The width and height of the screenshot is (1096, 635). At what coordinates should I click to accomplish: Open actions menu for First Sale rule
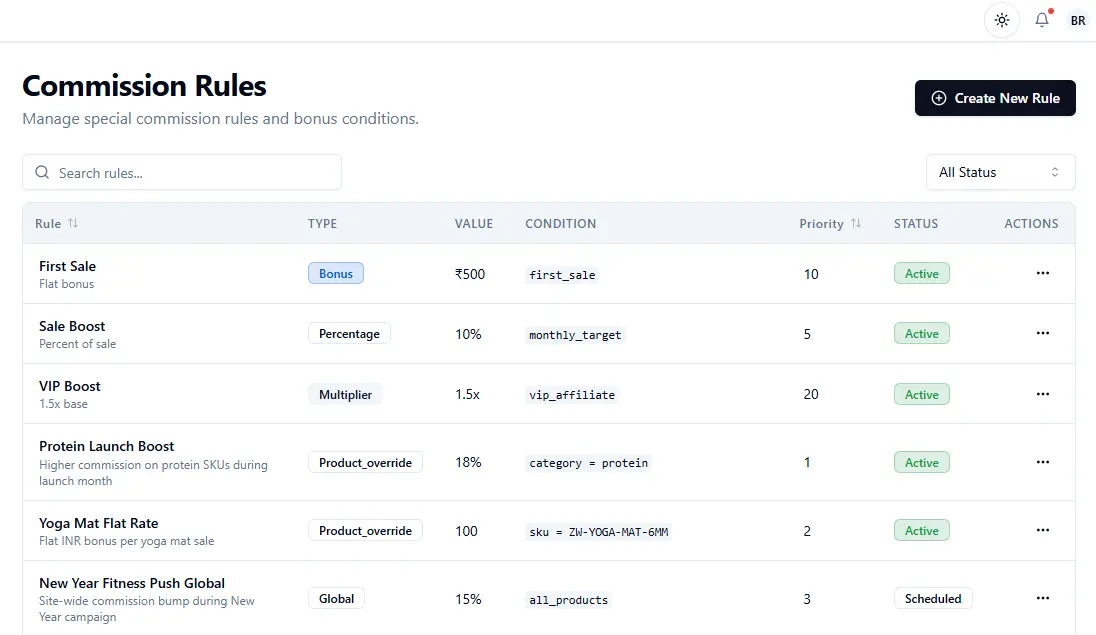1042,273
